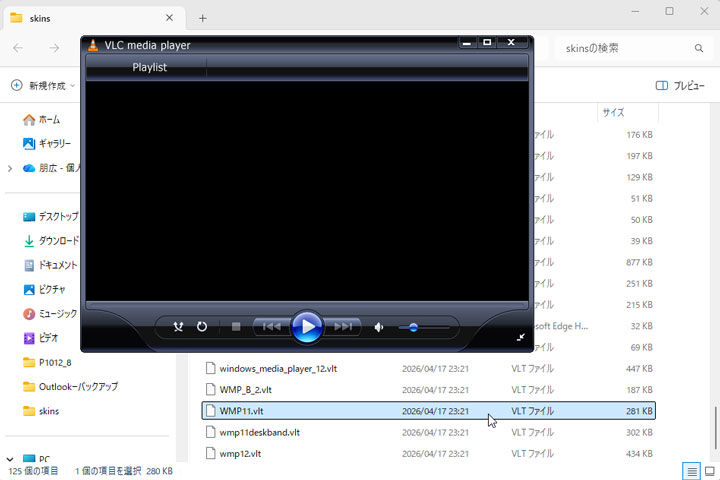Close the skins tab in Explorer

pyautogui.click(x=169, y=18)
